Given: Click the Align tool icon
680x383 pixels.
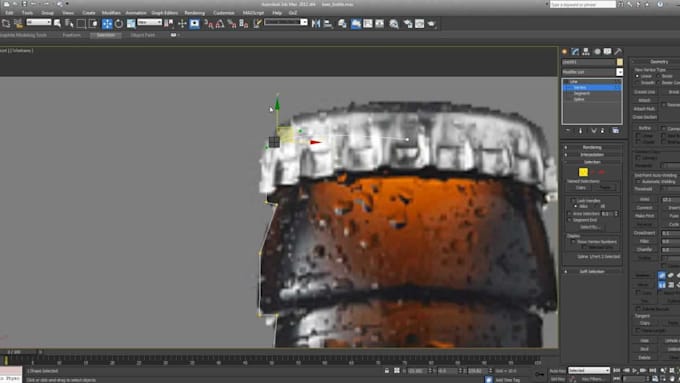Looking at the screenshot, I should pyautogui.click(x=328, y=24).
